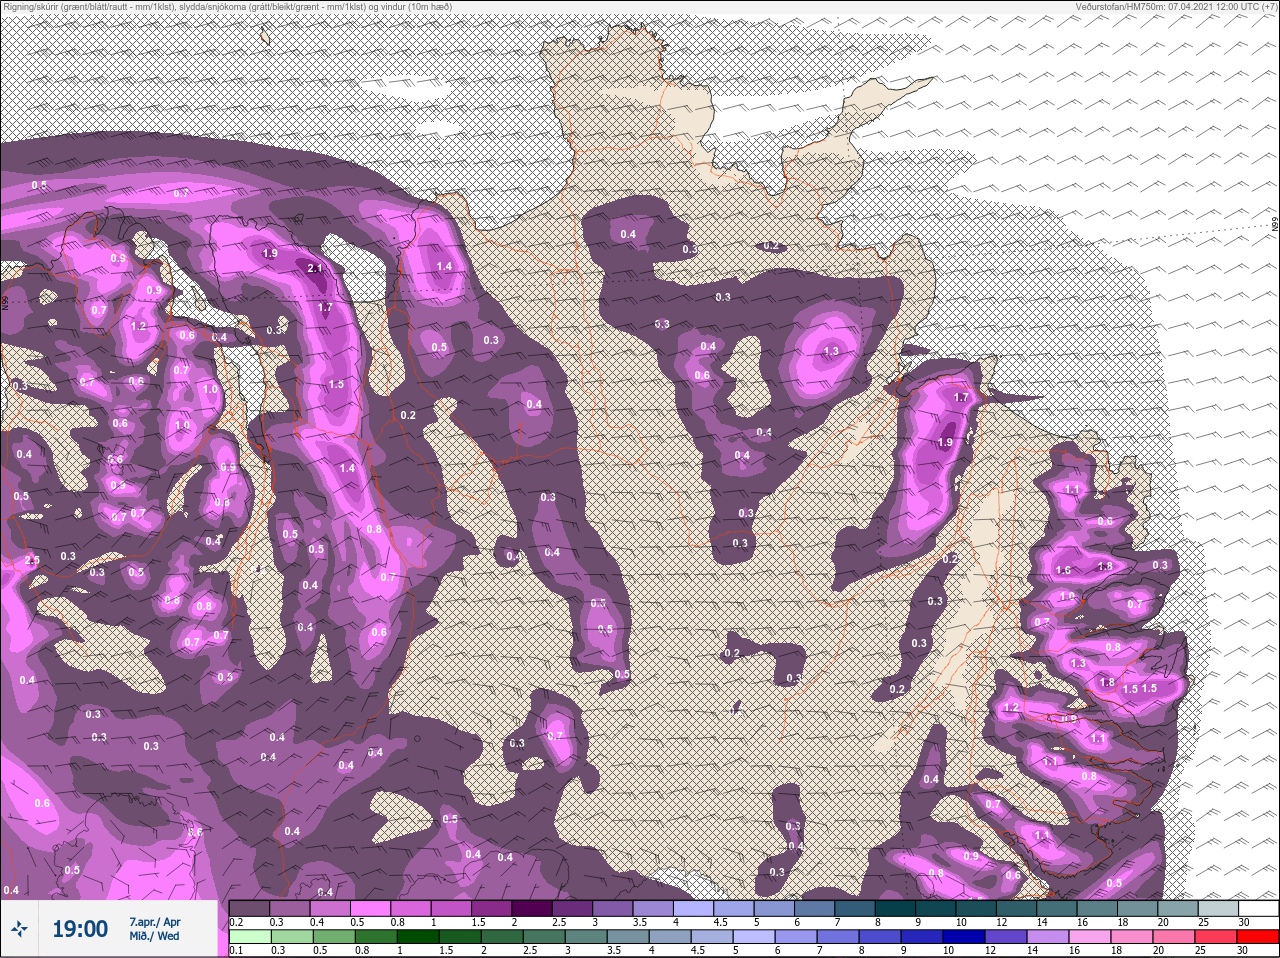Click the Veðurstofan star logo icon
Viewport: 1280px width, 958px height.
tap(19, 929)
